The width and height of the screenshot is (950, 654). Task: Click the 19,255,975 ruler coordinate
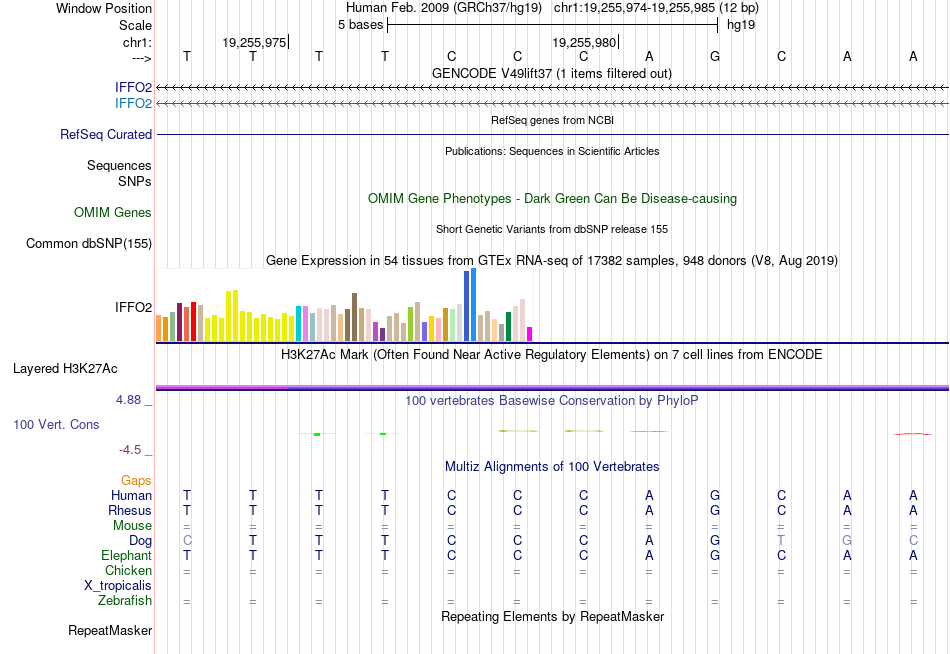click(254, 42)
